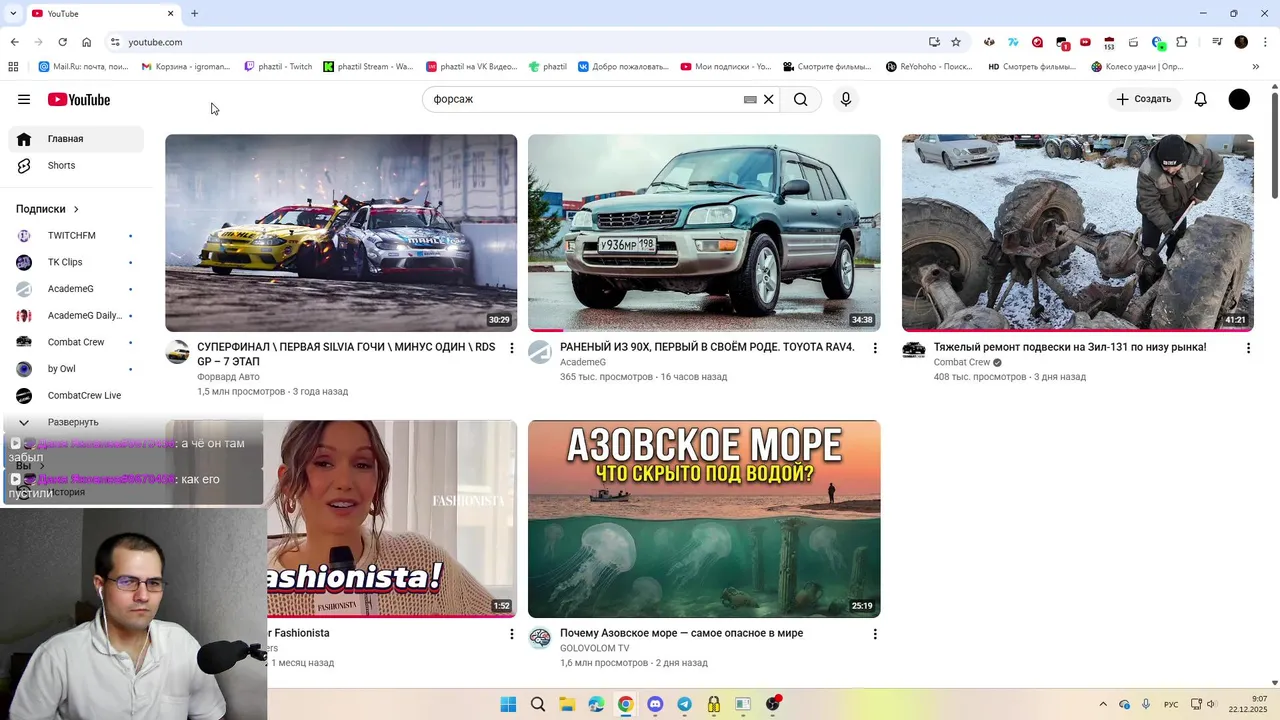
Task: Open Shorts in sidebar
Action: tap(76, 165)
